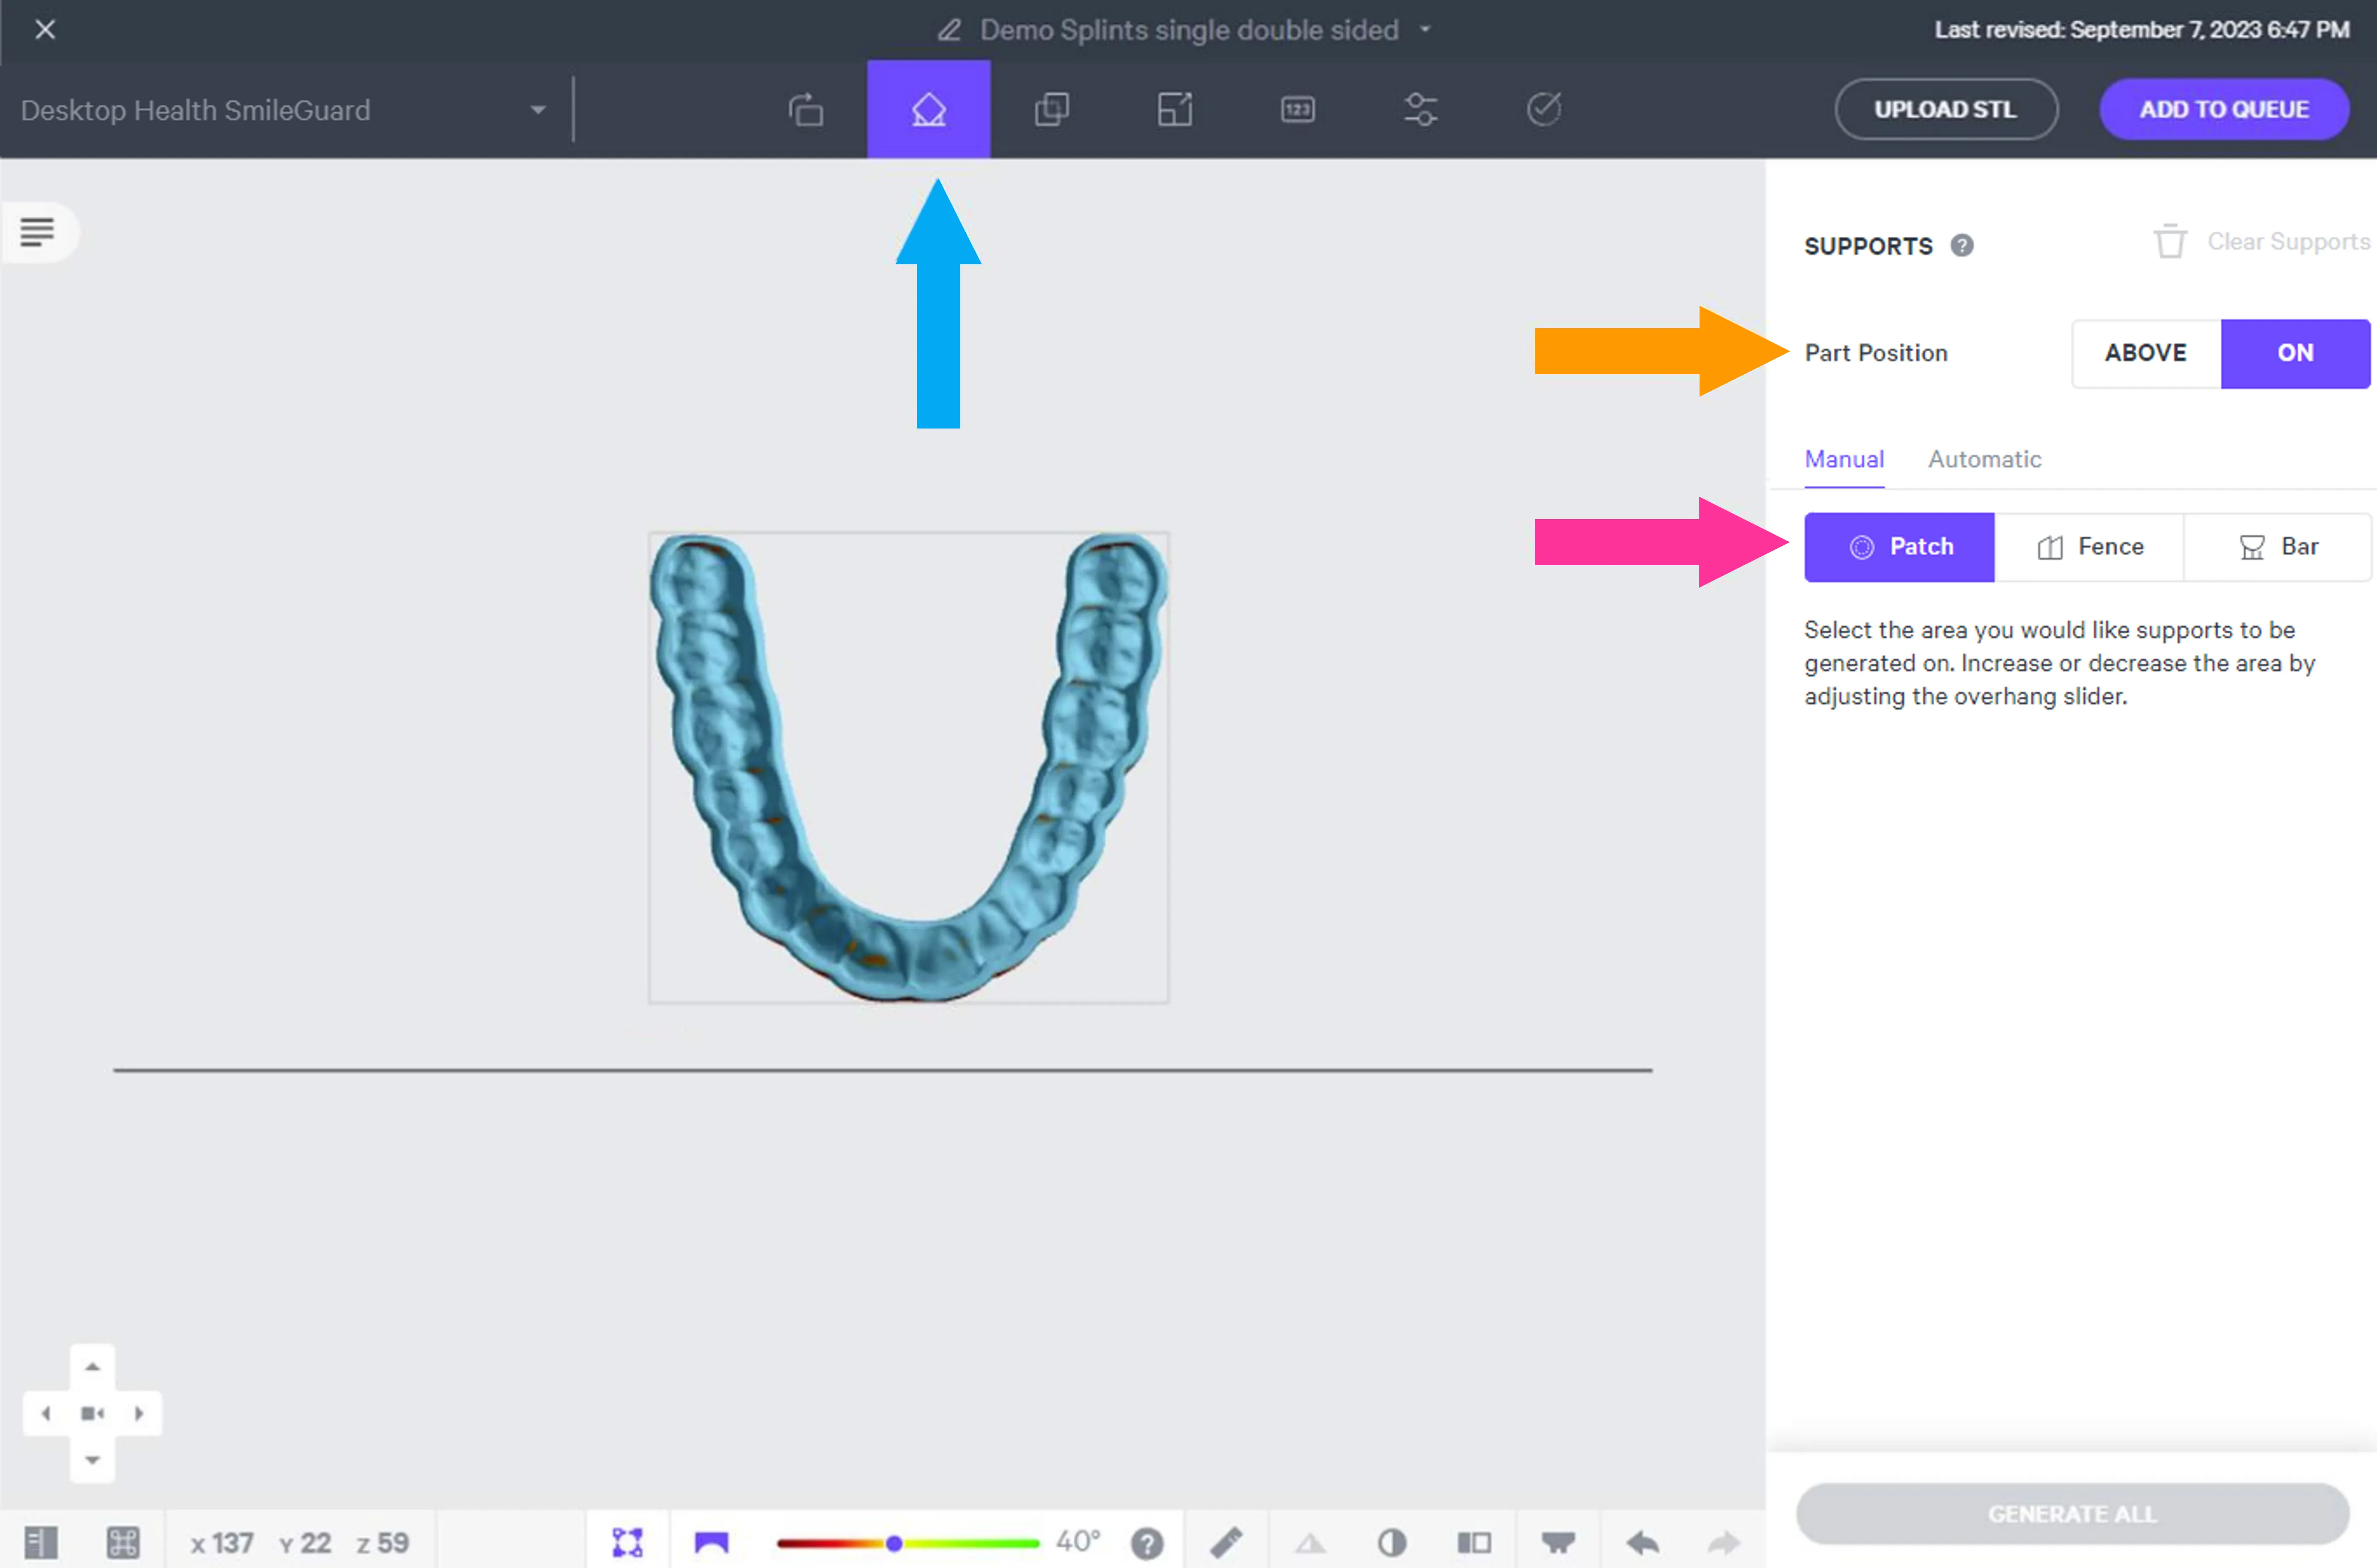Image resolution: width=2377 pixels, height=1568 pixels.
Task: Pan view up with the navigation arrow
Action: 92,1367
